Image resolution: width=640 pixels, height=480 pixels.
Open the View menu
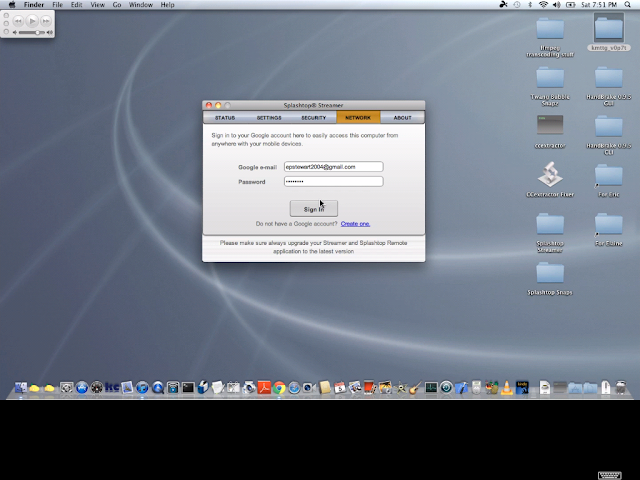coord(97,5)
